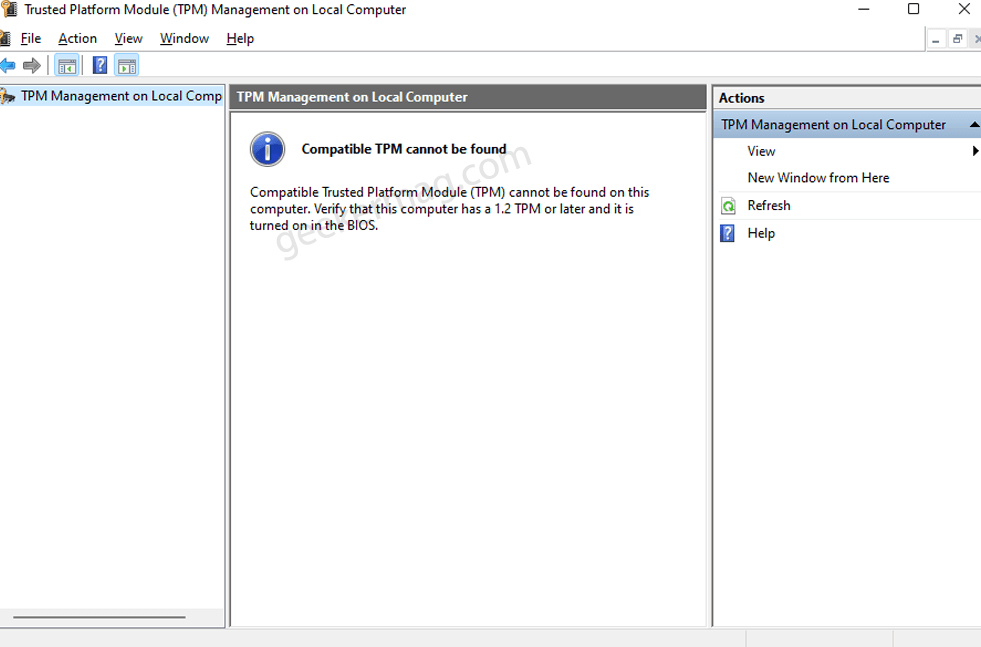The width and height of the screenshot is (981, 647).
Task: Click the Refresh action link
Action: [x=769, y=205]
